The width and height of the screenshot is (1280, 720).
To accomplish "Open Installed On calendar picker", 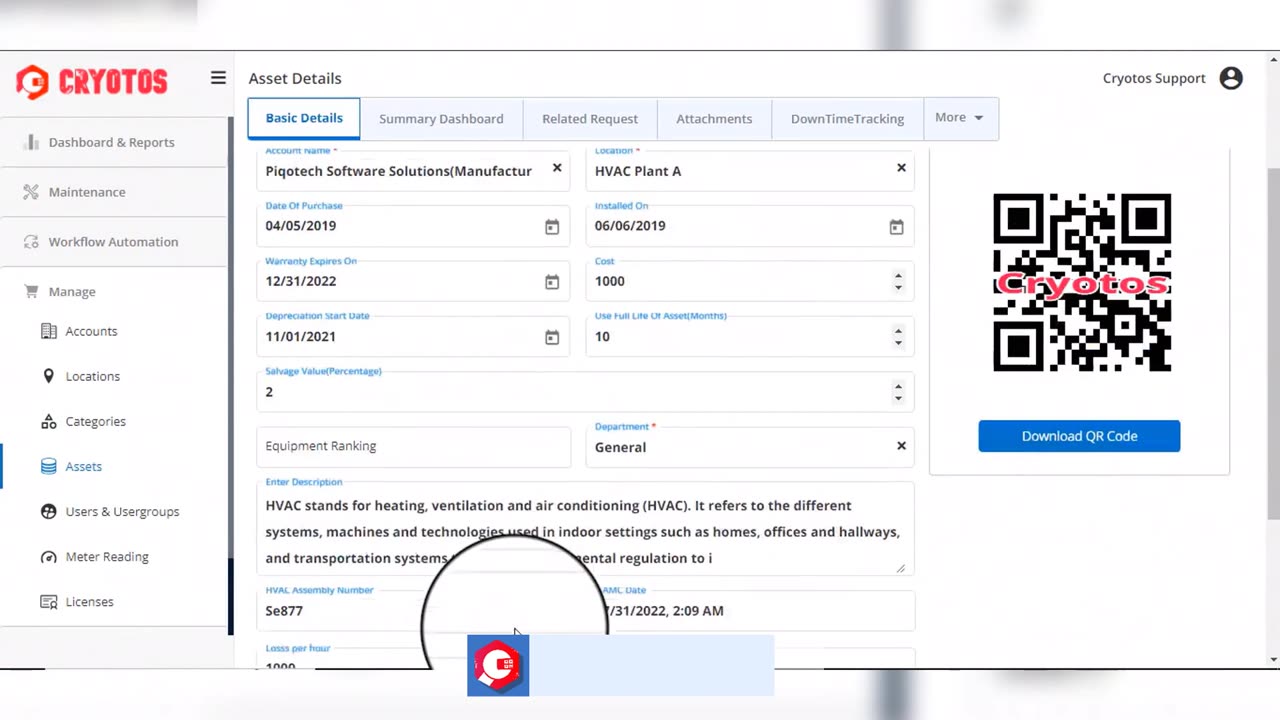I will 897,227.
